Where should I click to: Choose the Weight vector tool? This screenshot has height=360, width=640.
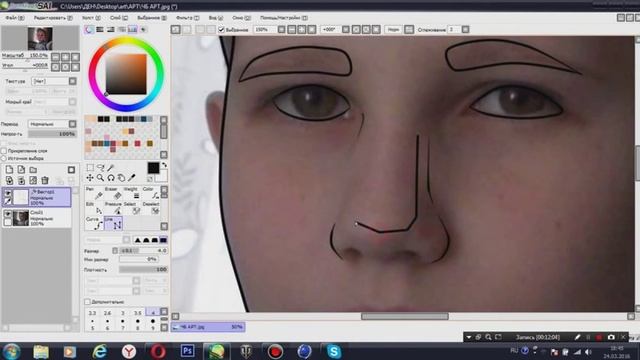pos(132,193)
